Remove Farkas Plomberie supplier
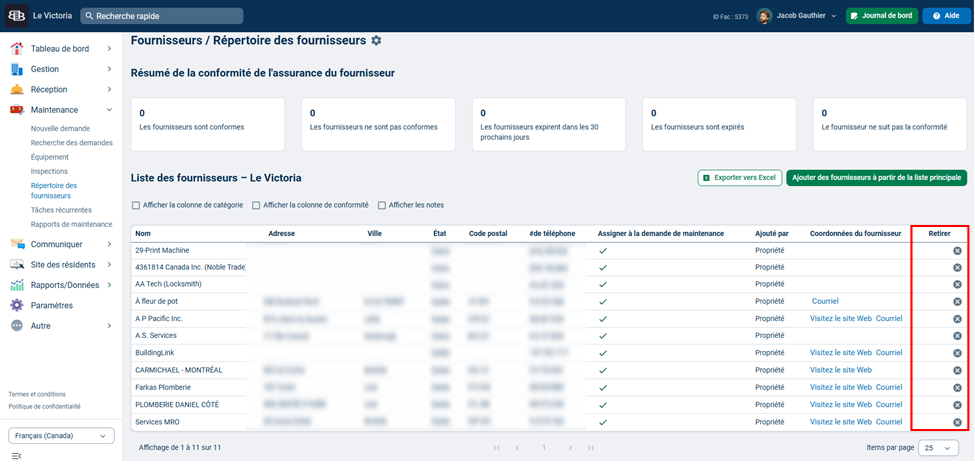The width and height of the screenshot is (975, 468). (958, 388)
